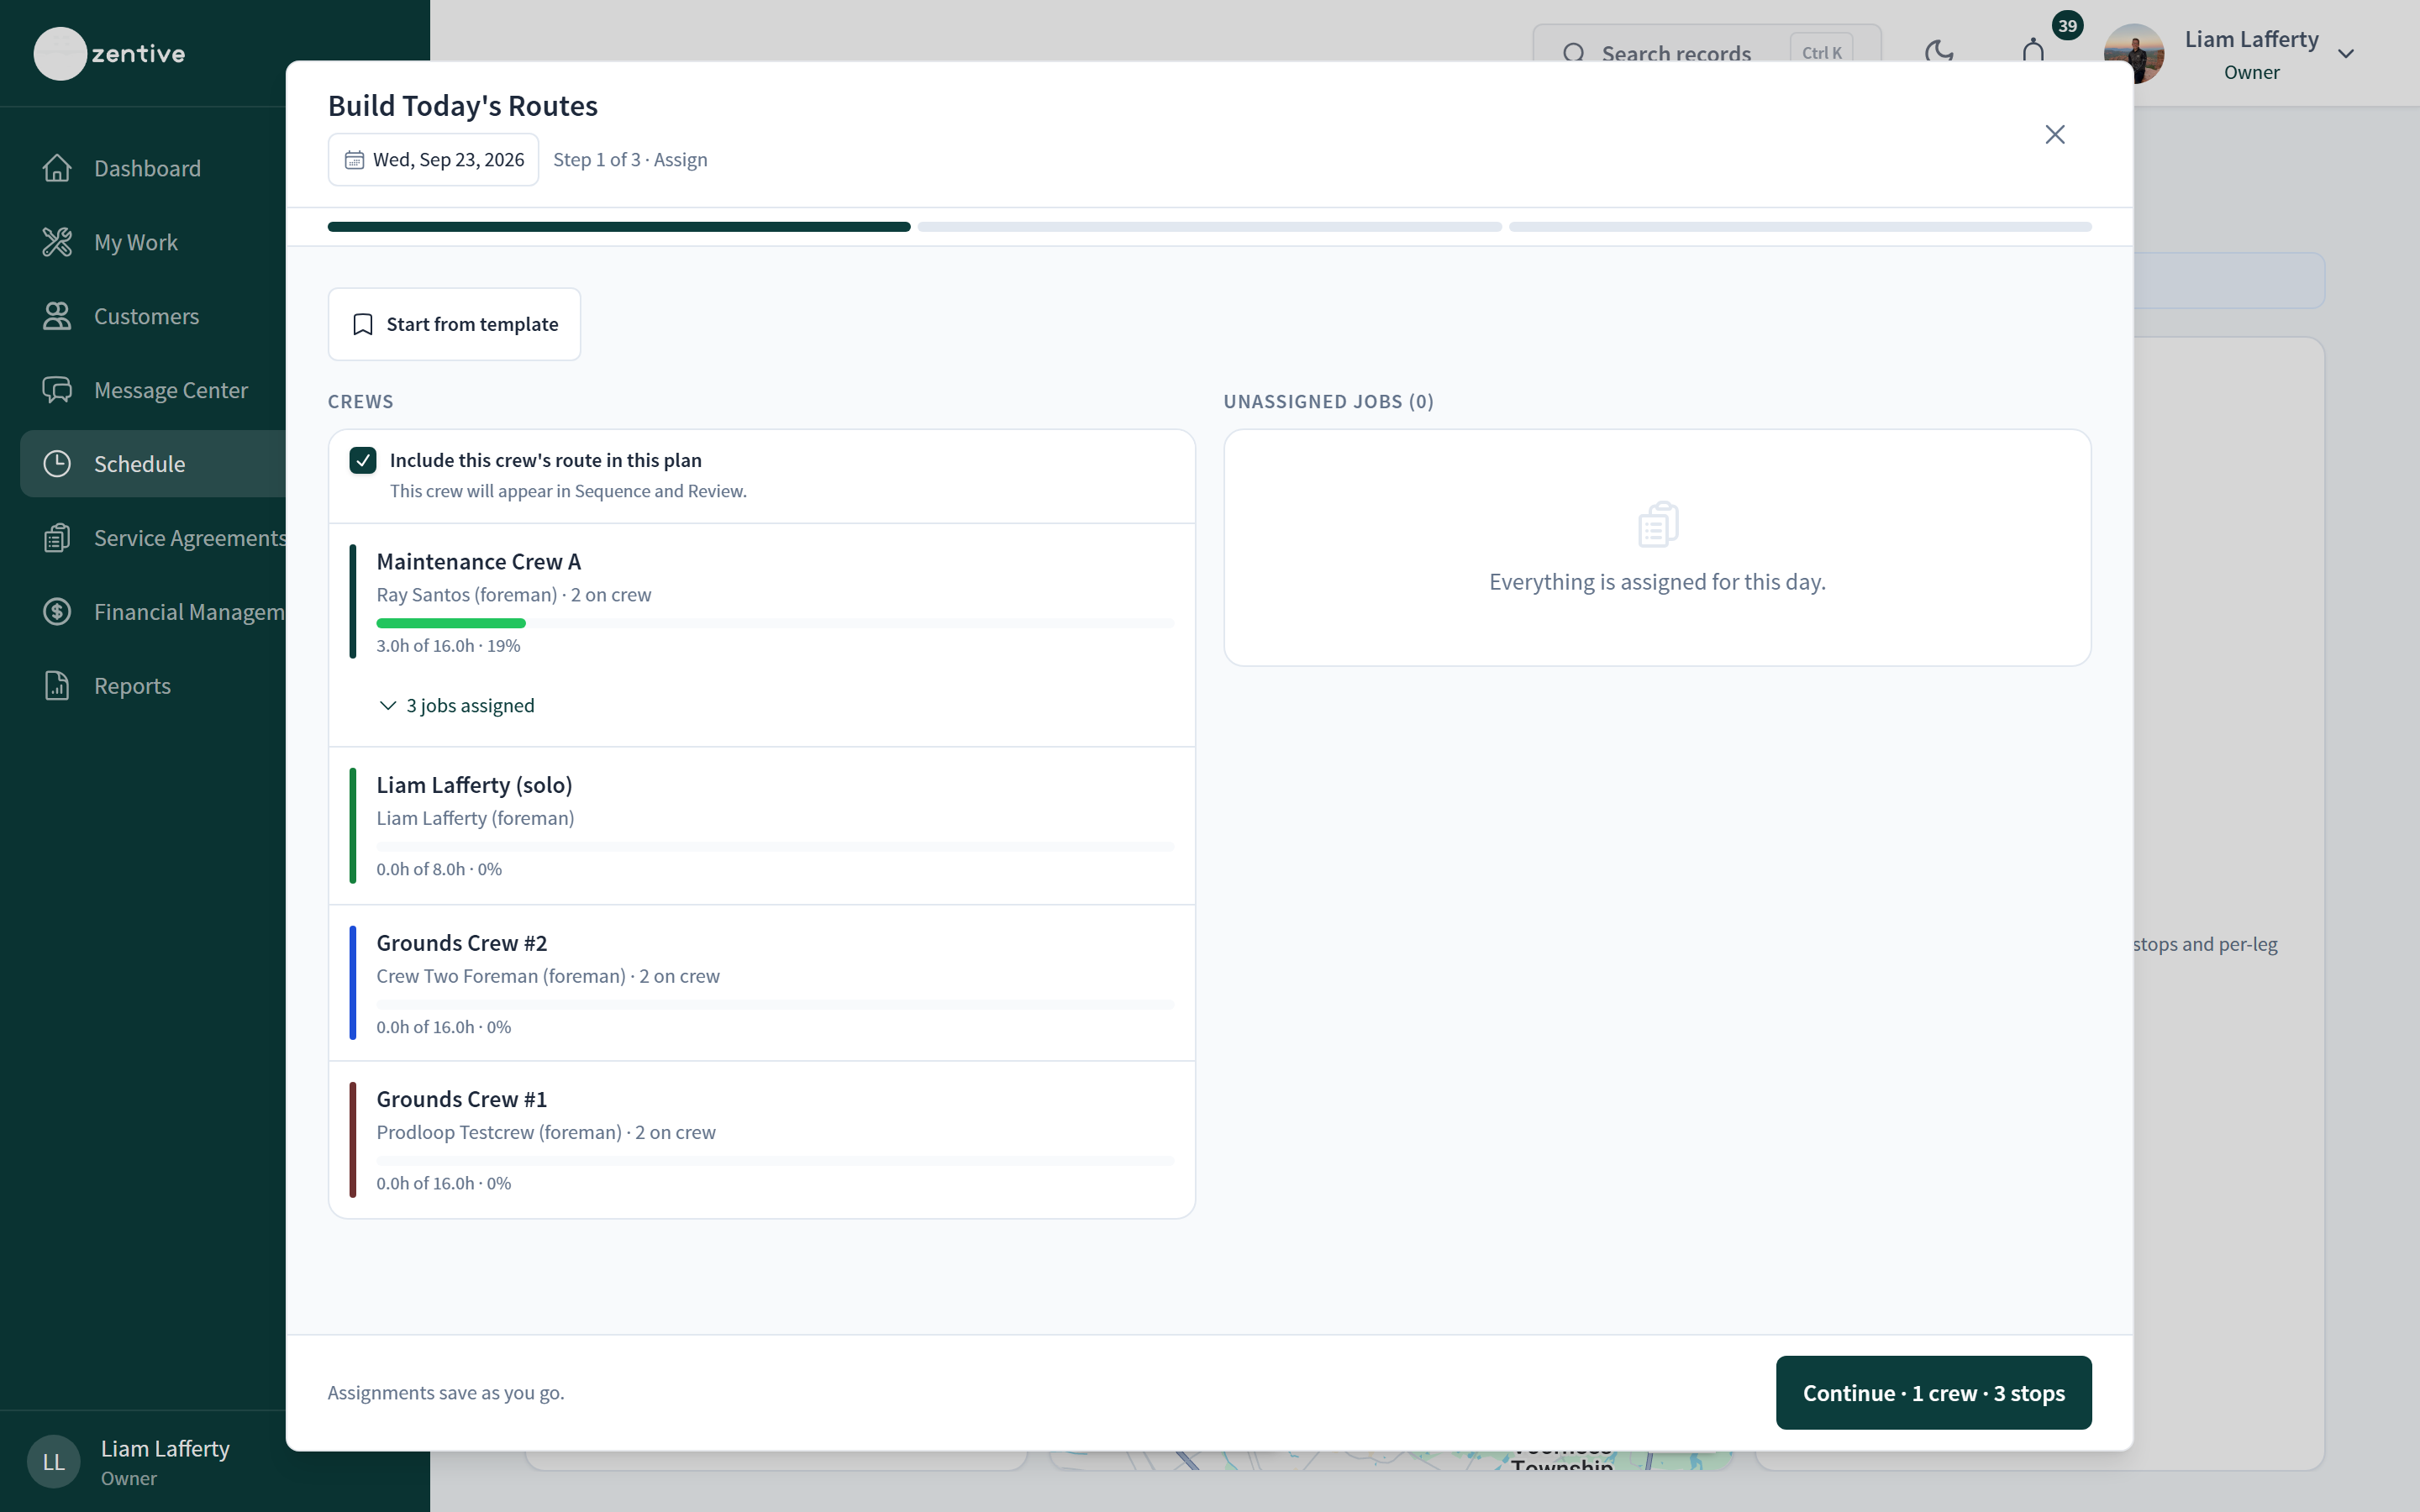Click Prodloop Testcrew (foreman) text

[499, 1132]
